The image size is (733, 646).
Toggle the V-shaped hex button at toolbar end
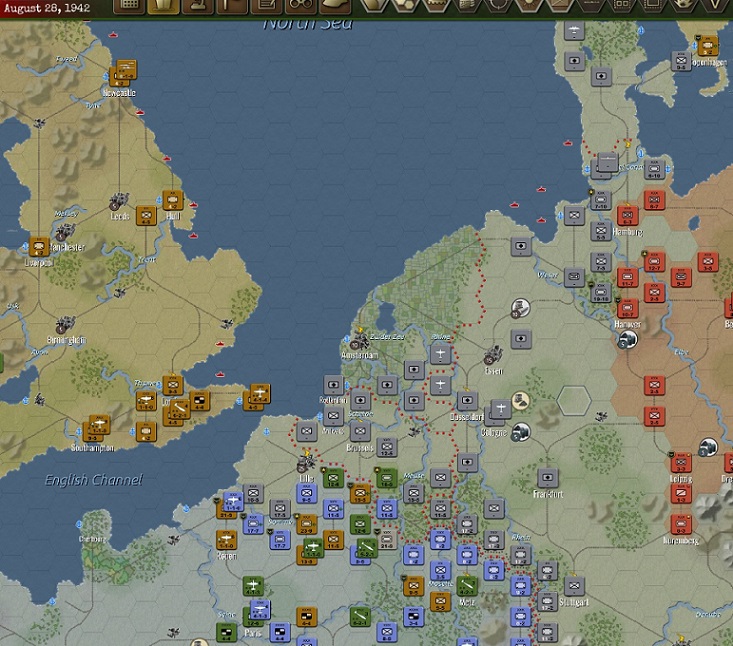click(714, 5)
